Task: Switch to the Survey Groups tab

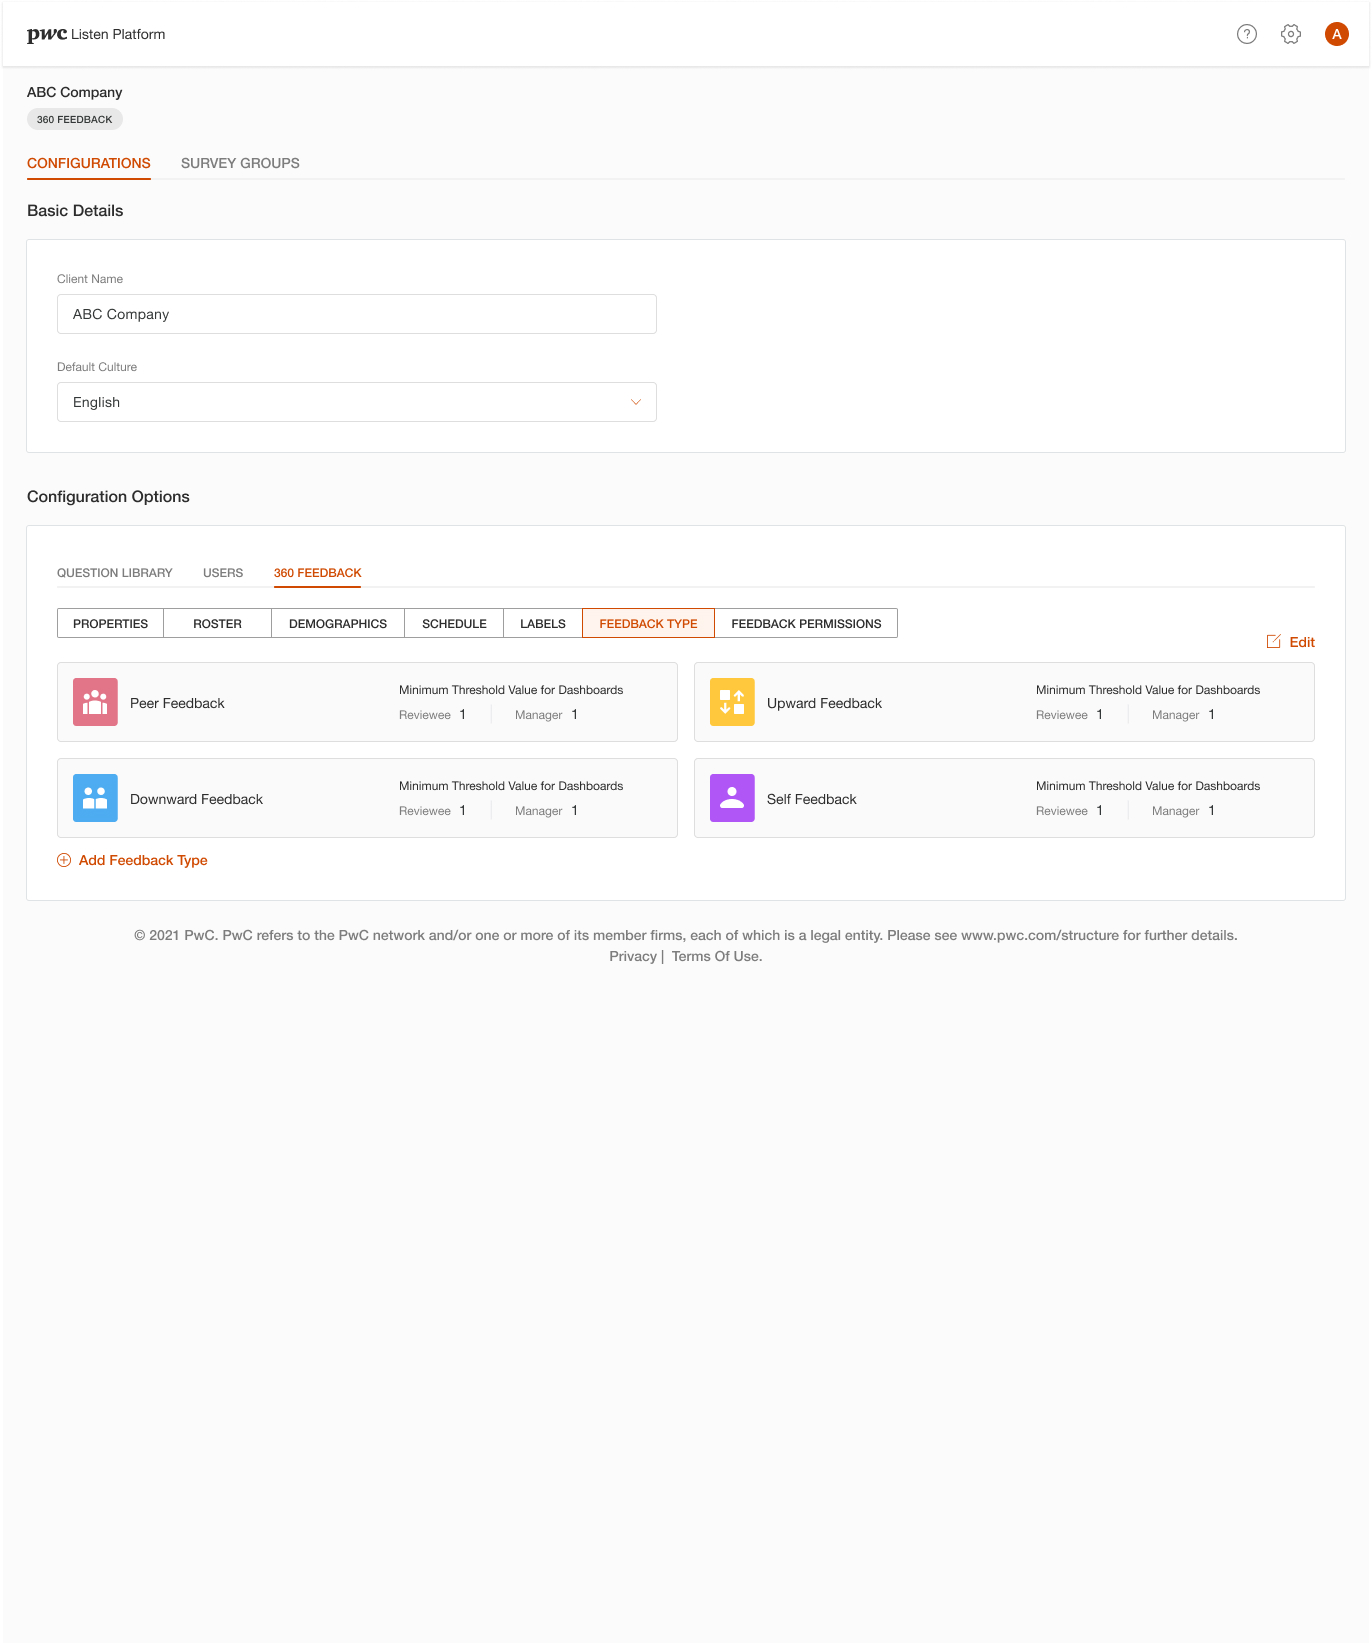Action: coord(240,163)
